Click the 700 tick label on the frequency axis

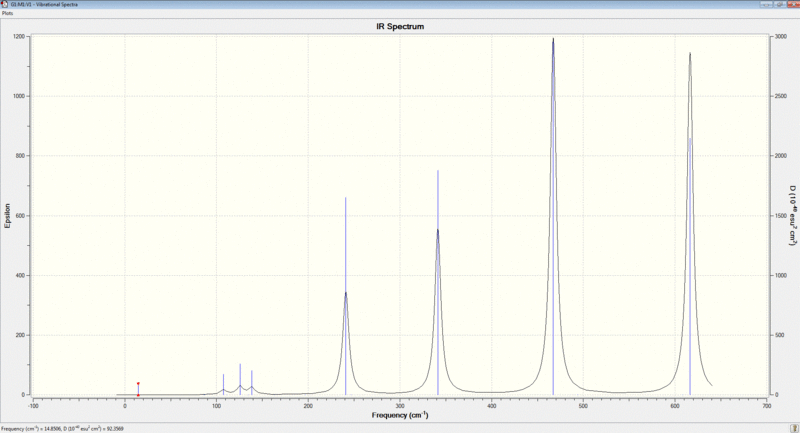click(x=767, y=406)
